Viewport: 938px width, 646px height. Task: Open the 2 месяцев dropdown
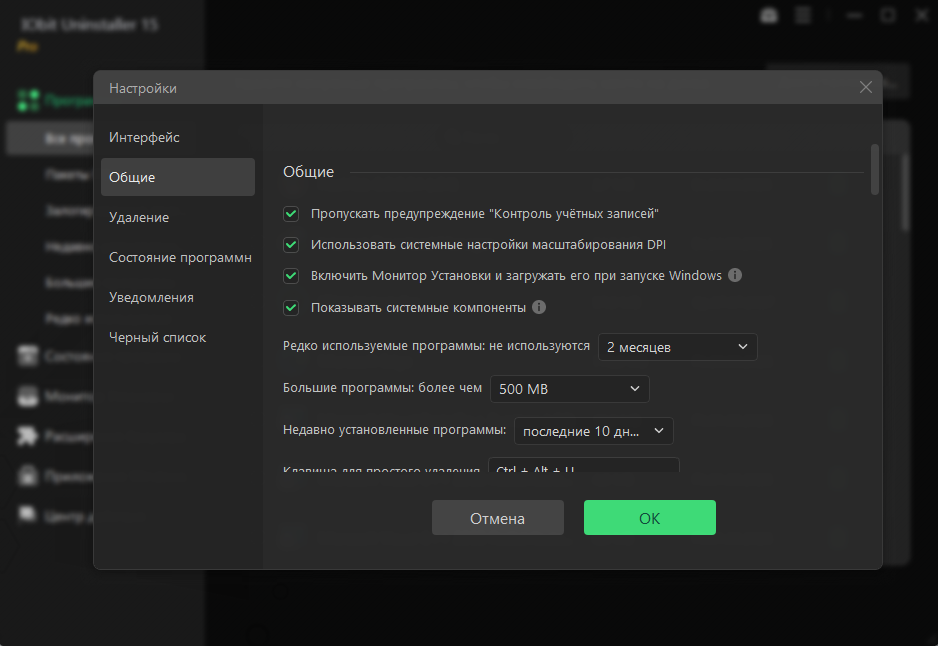point(678,347)
